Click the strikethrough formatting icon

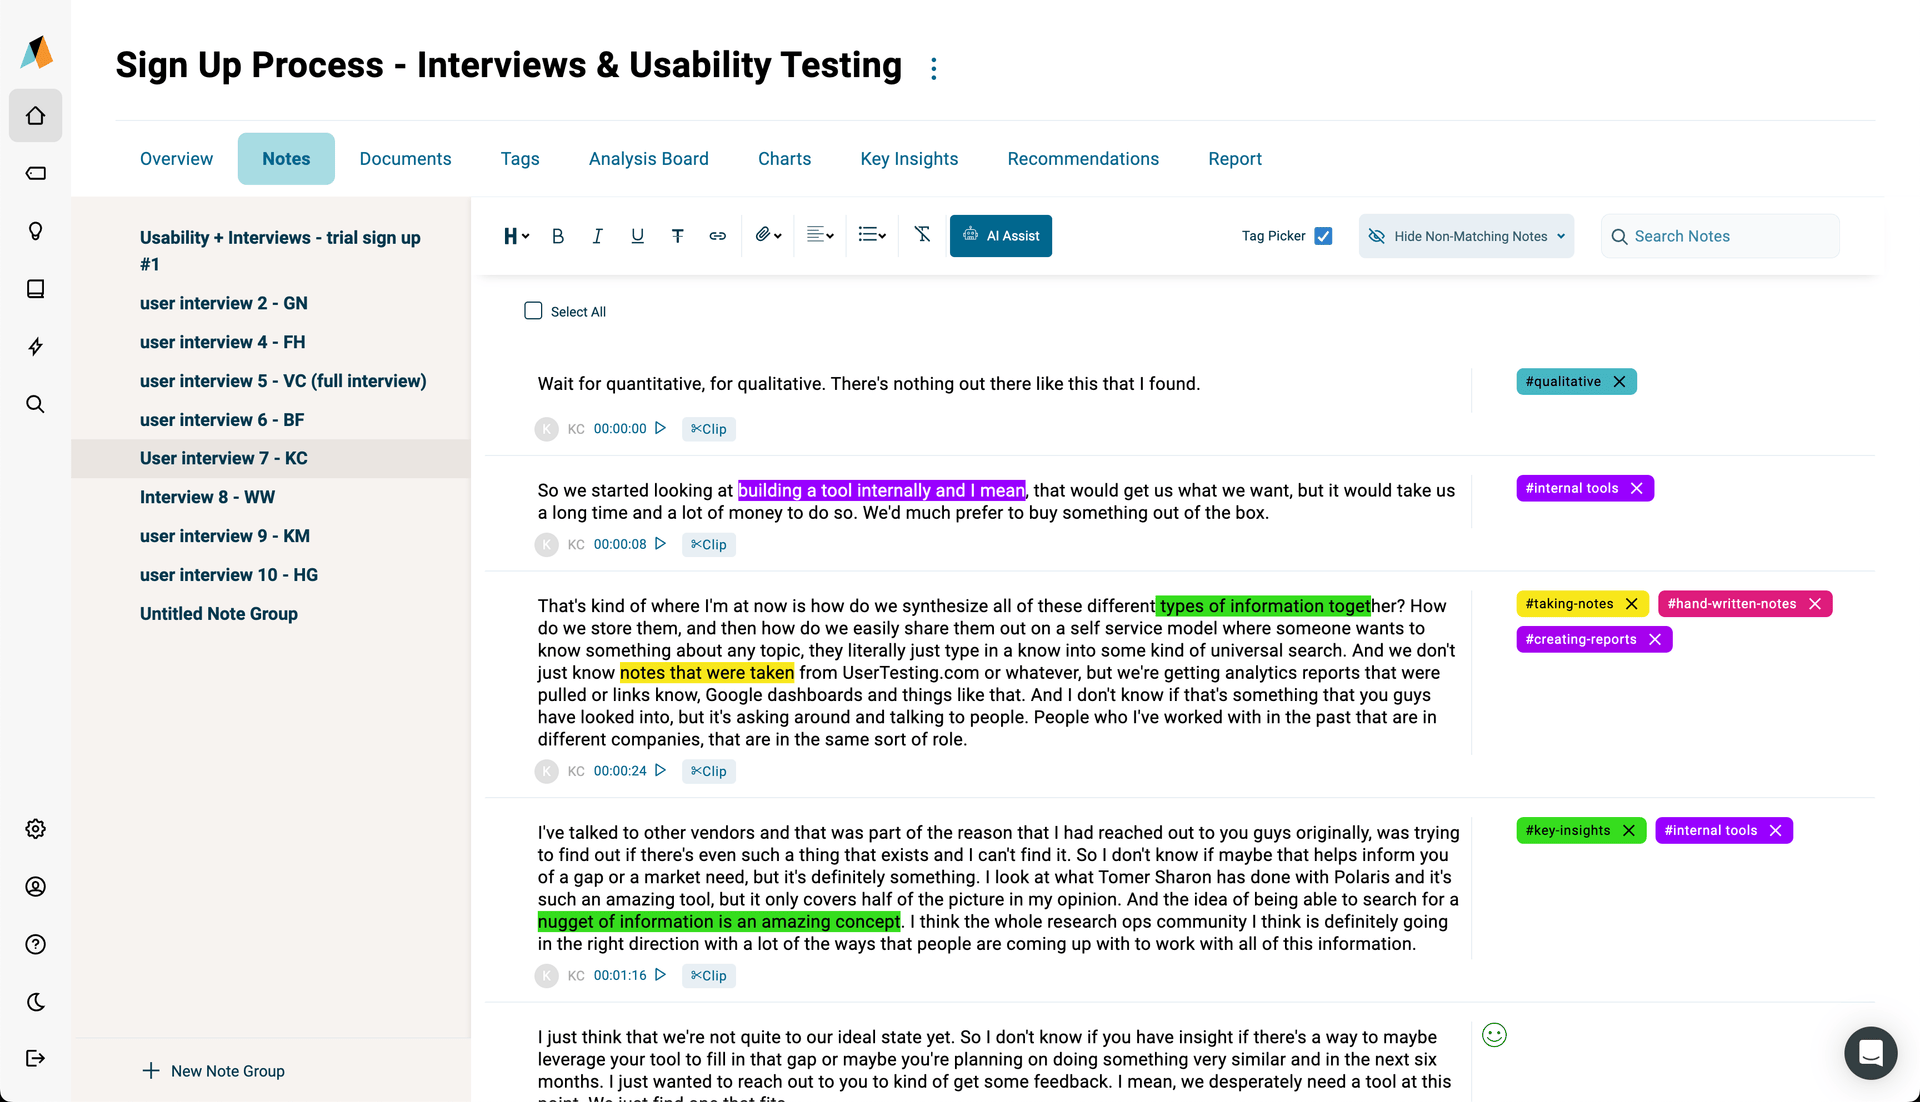[x=676, y=236]
